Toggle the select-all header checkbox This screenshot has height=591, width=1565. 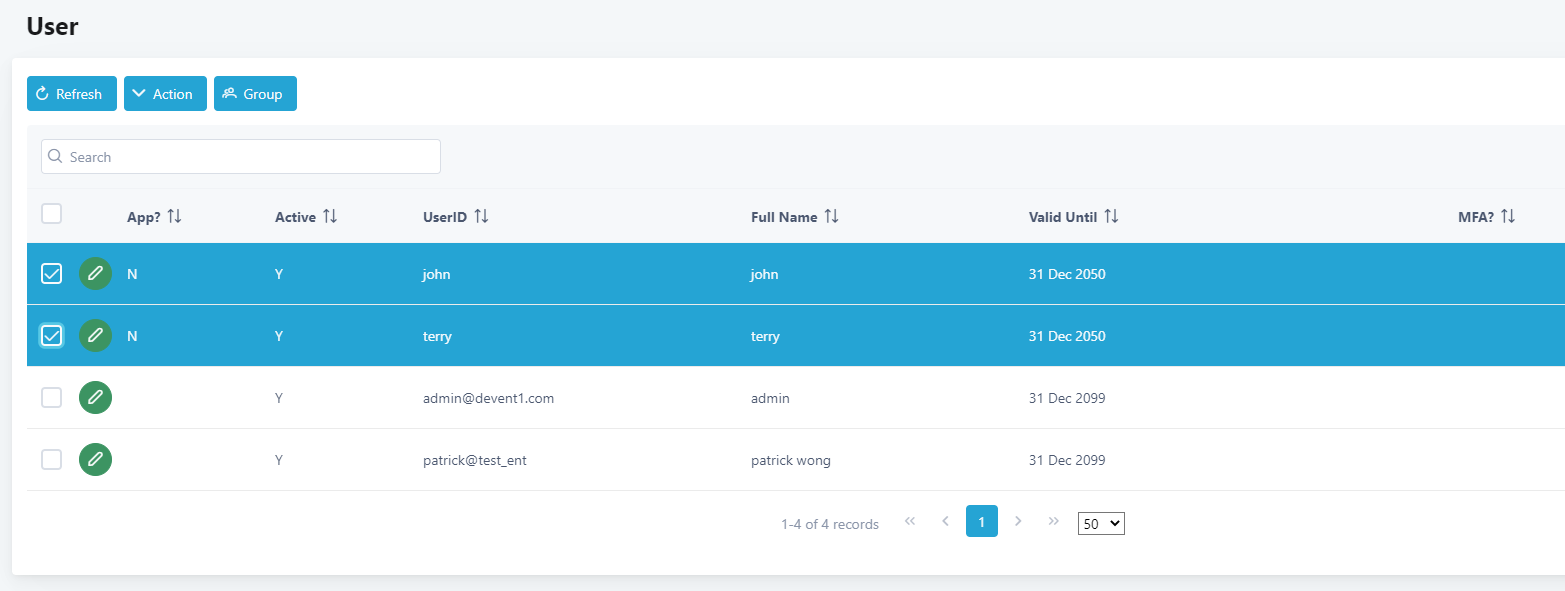point(51,214)
